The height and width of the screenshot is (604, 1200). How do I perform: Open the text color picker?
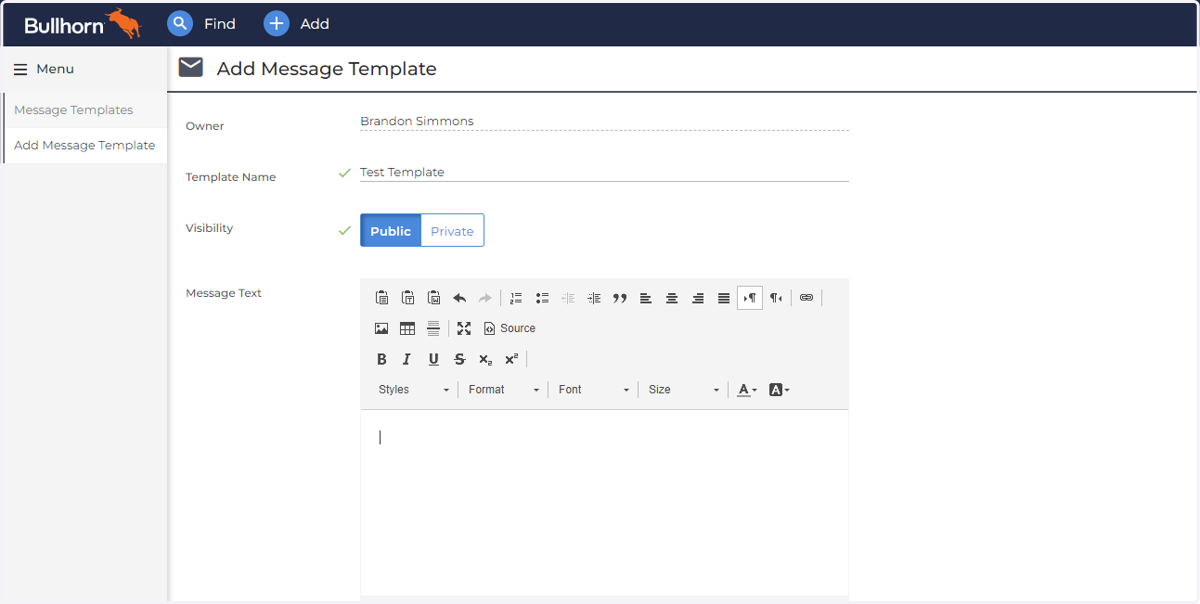tap(747, 390)
